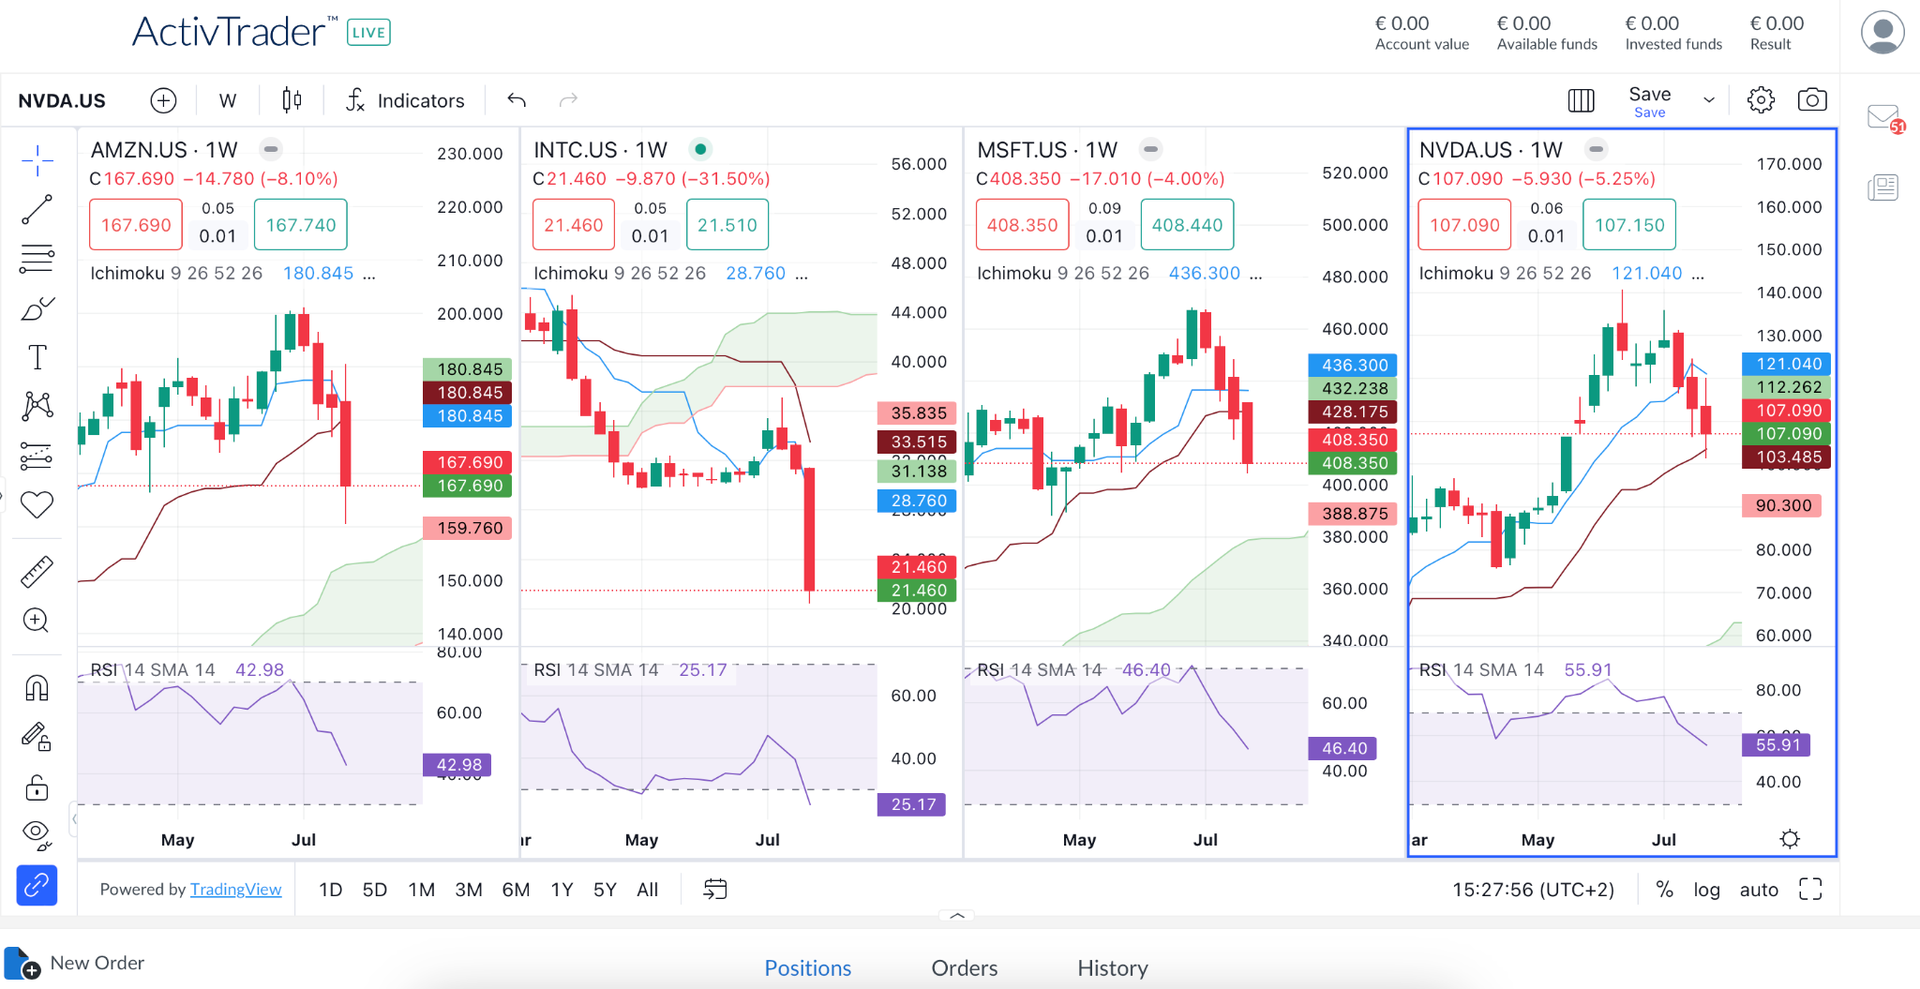Click AMZN buy price 167.740

tap(301, 225)
